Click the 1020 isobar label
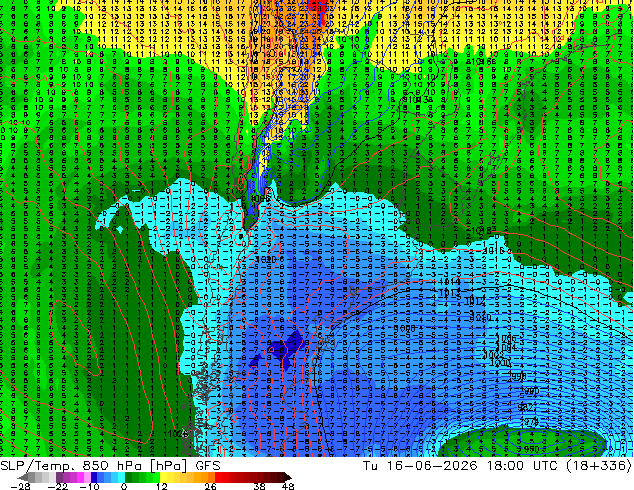Viewport: 634px width, 490px height. 265,259
